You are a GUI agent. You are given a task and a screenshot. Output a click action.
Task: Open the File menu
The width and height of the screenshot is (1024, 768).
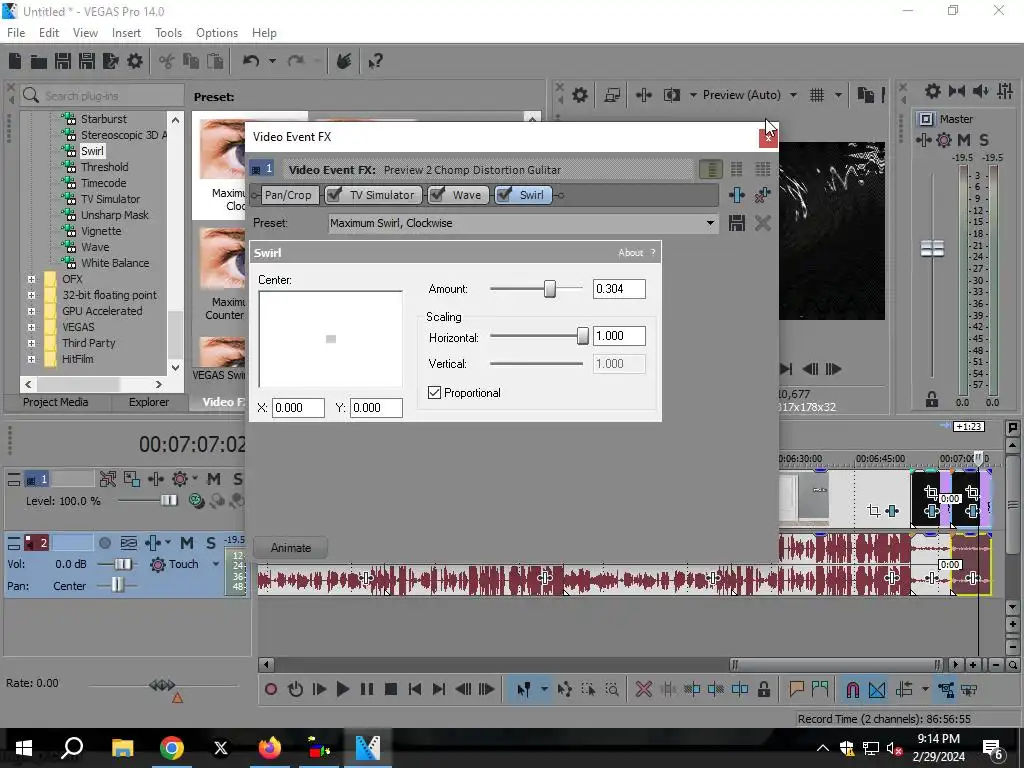click(x=16, y=33)
